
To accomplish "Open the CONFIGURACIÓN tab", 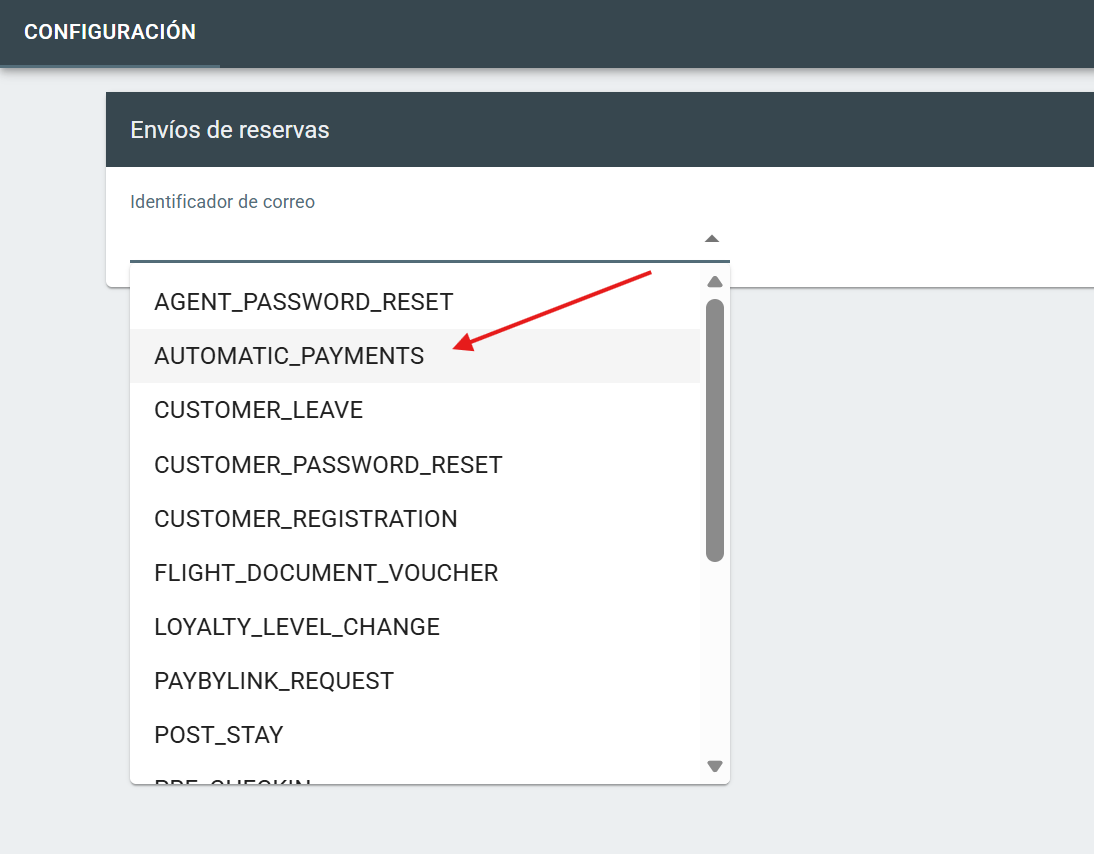I will (110, 32).
